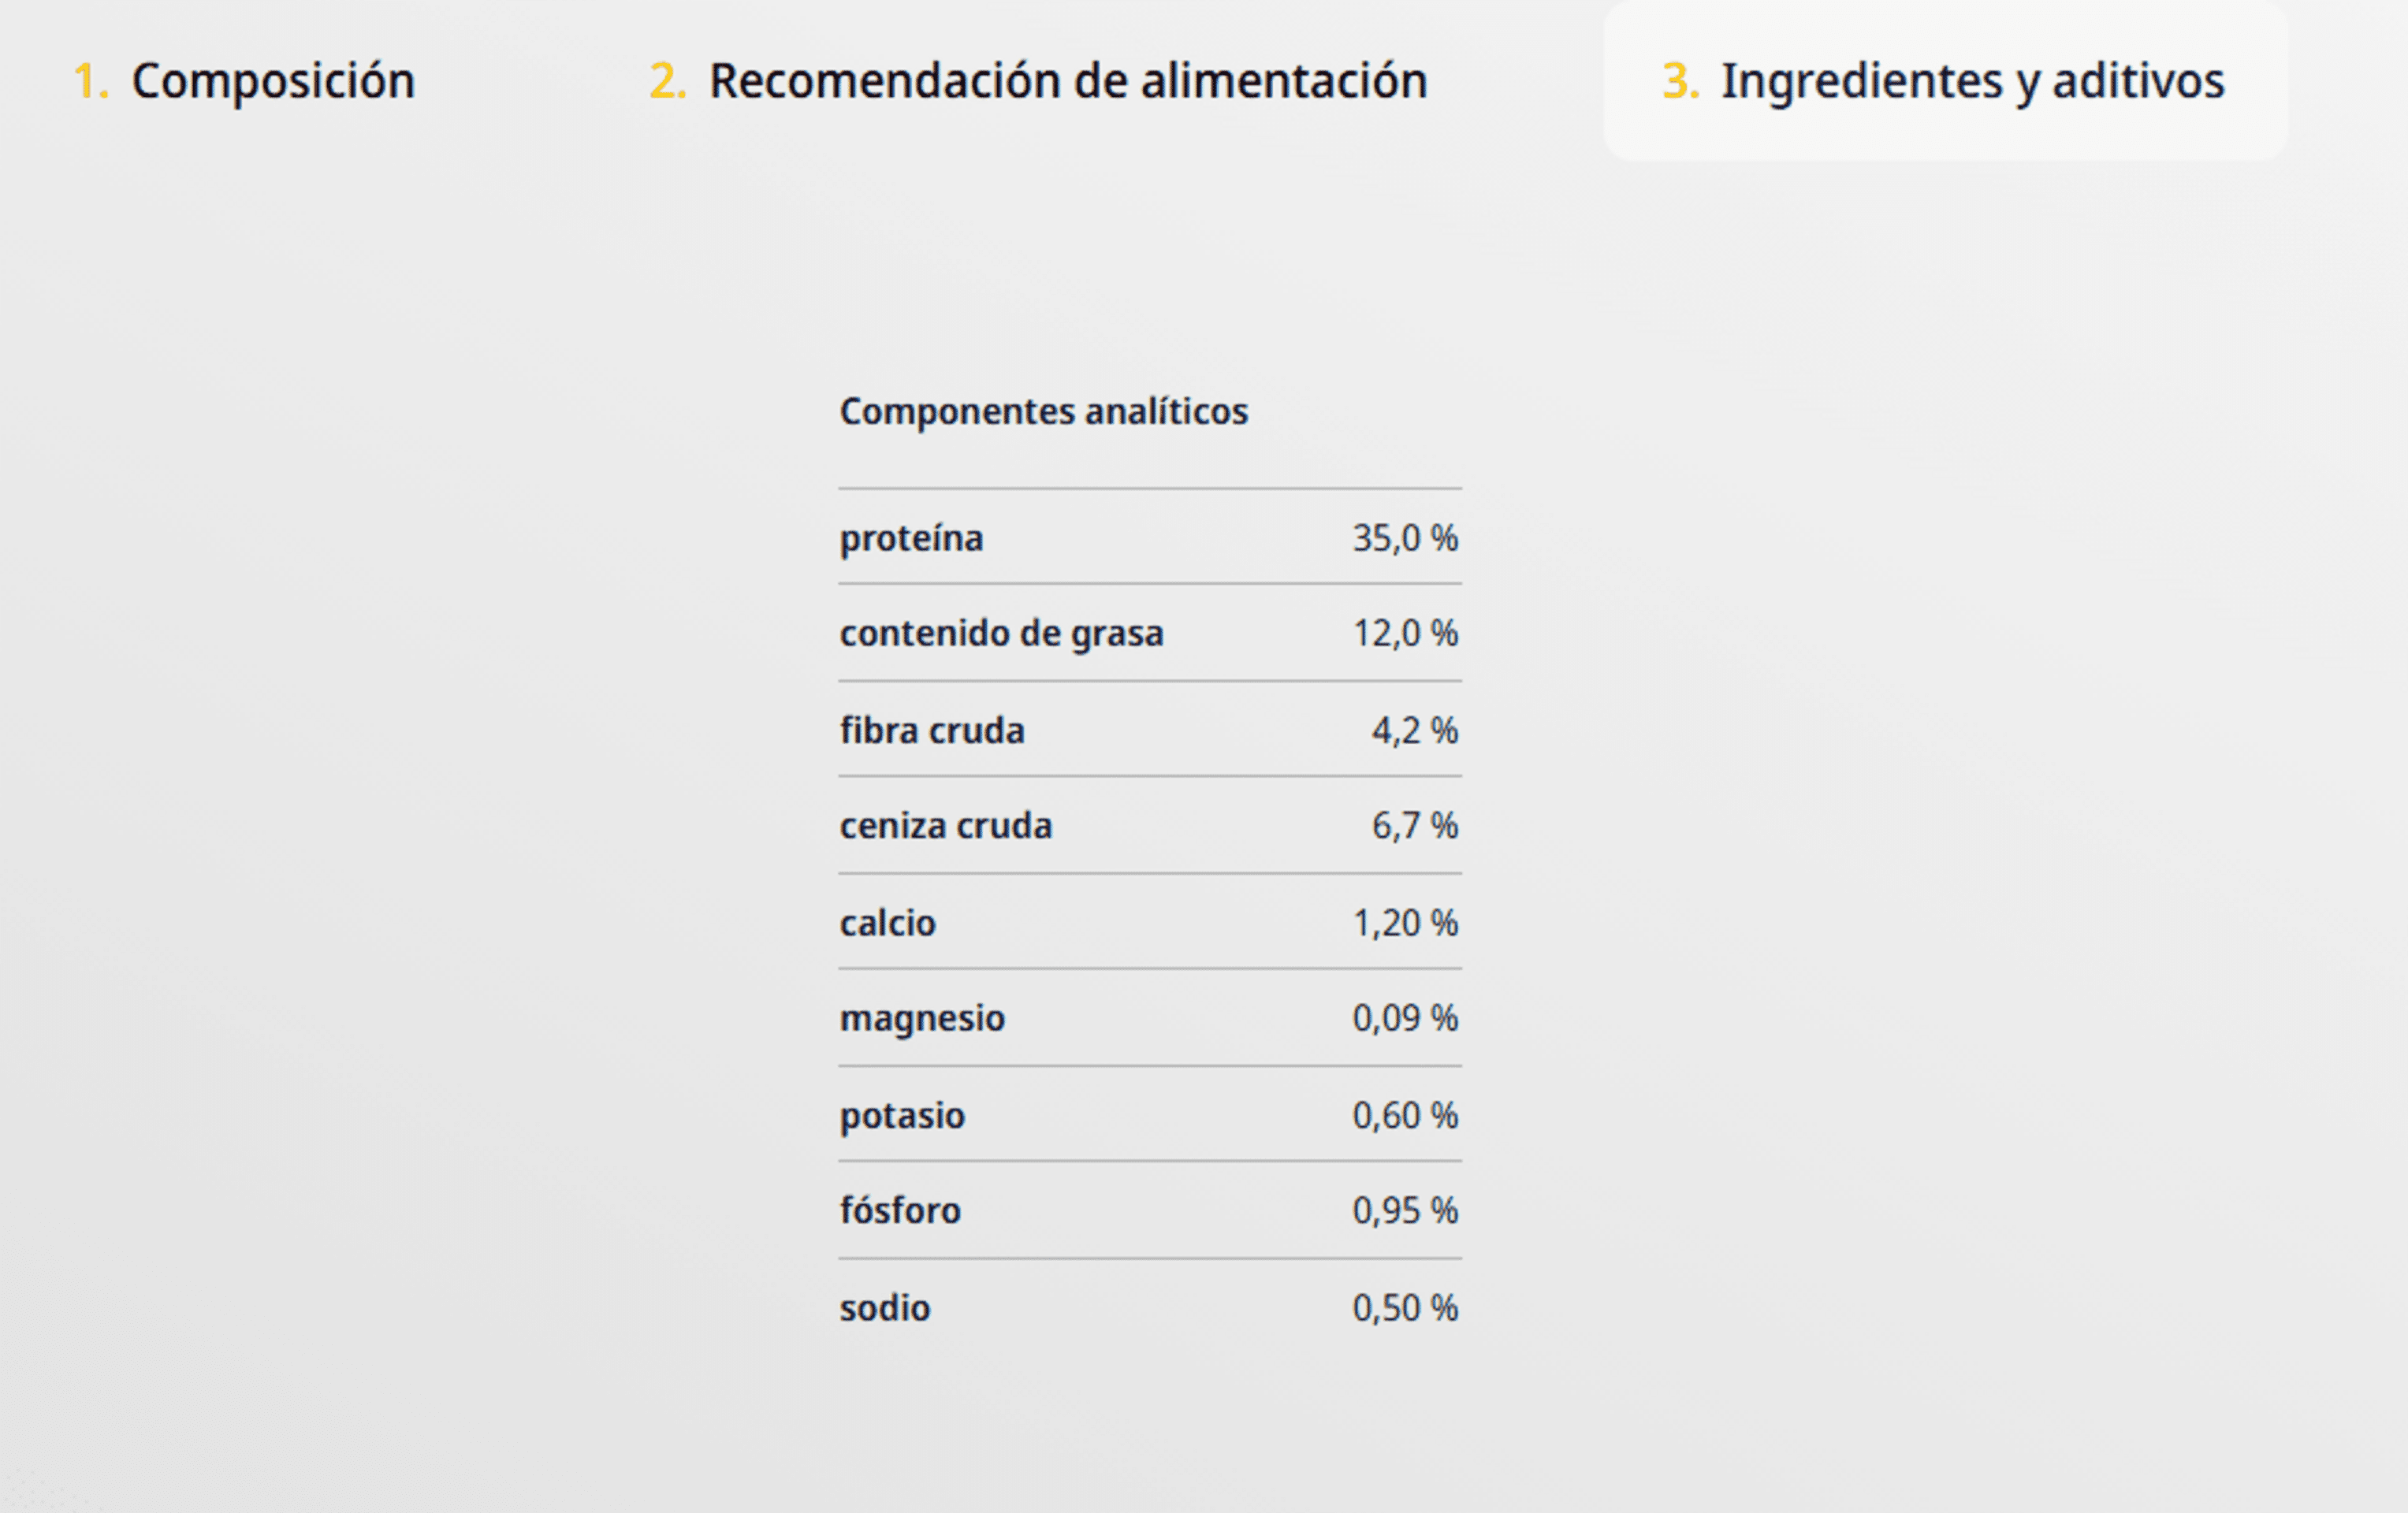Click the yellow number 1 marker

coord(90,81)
